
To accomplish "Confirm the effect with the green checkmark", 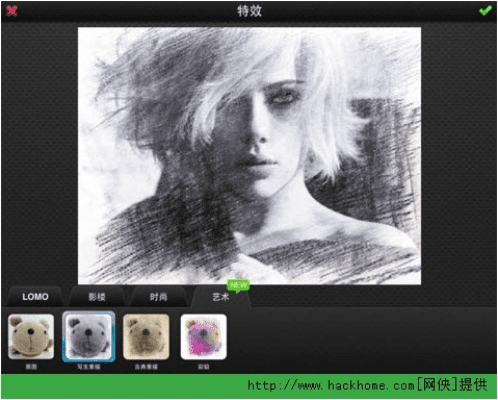I will point(485,11).
